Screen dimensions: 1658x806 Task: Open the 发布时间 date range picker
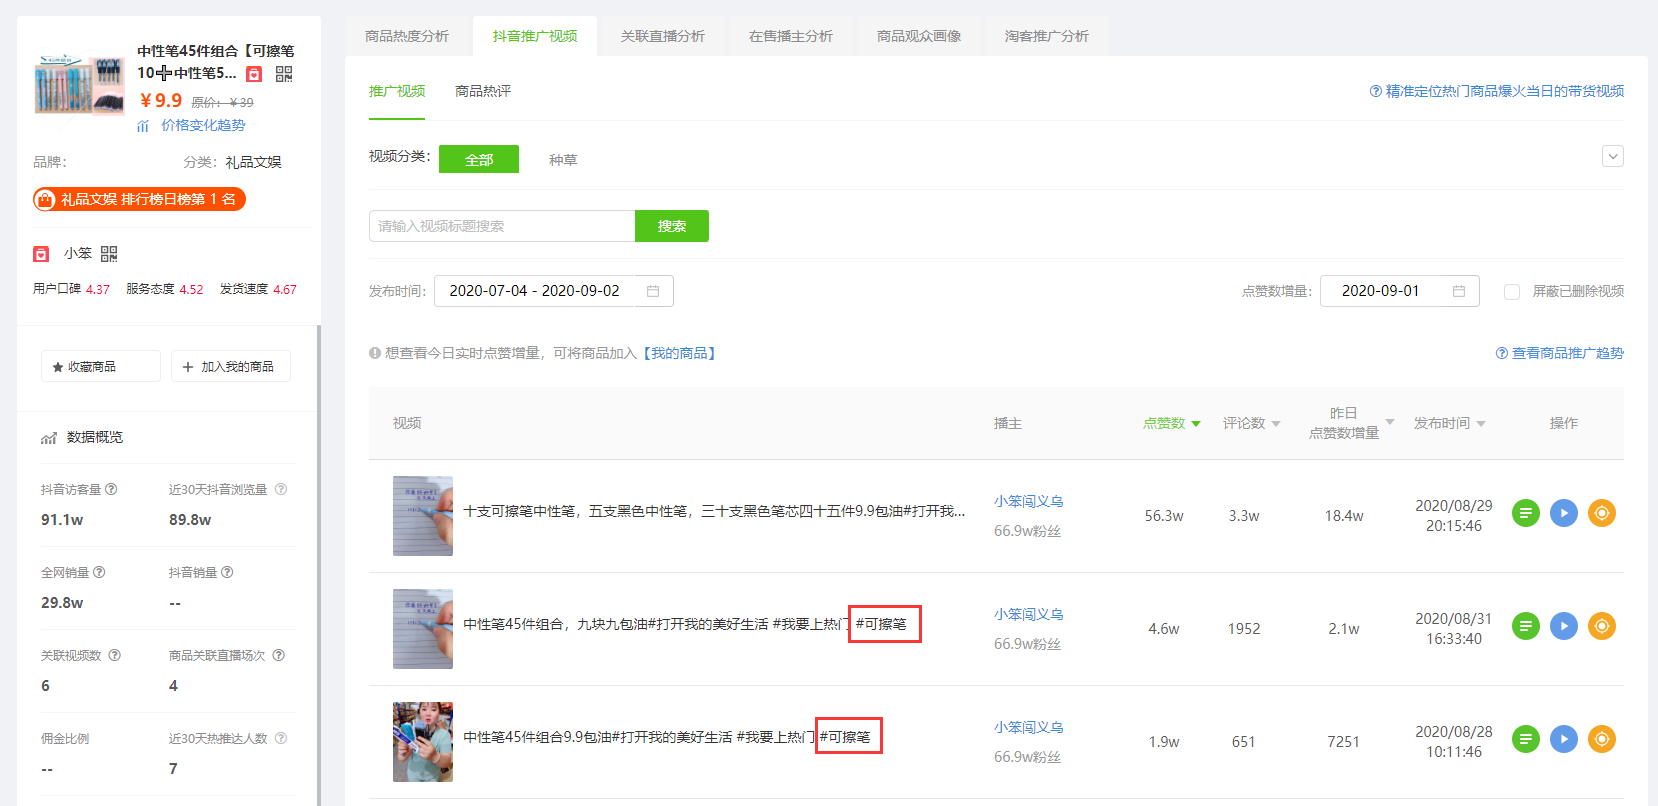[554, 291]
